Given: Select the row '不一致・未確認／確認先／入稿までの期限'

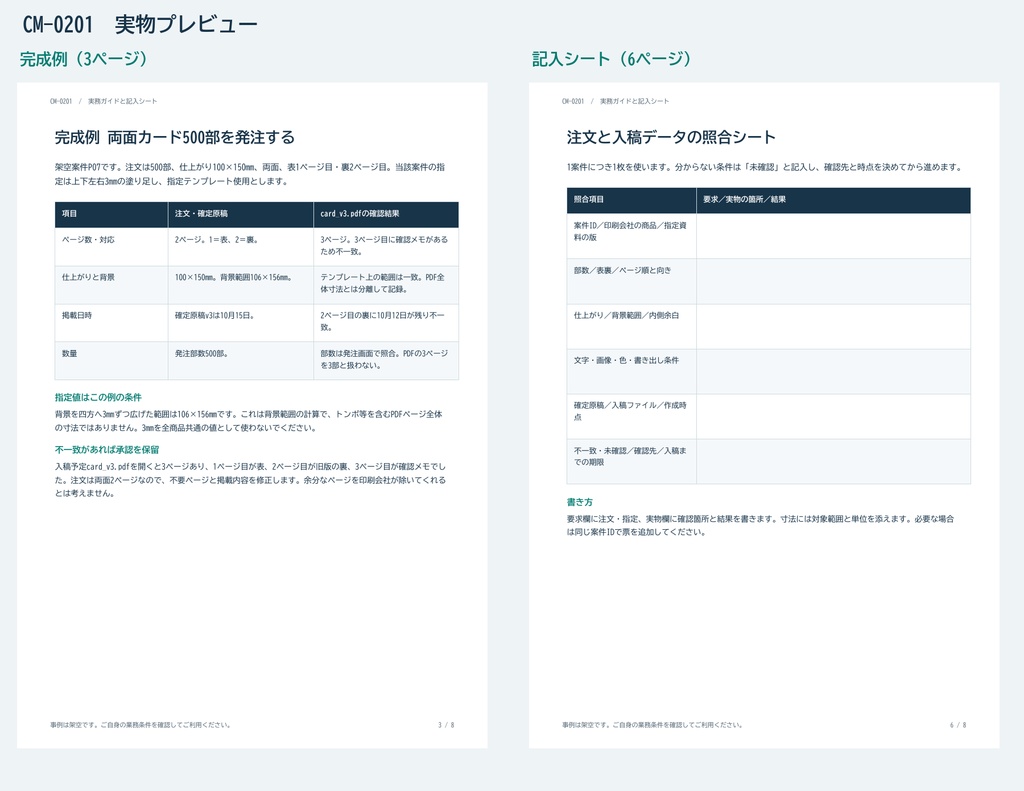Looking at the screenshot, I should (x=769, y=461).
